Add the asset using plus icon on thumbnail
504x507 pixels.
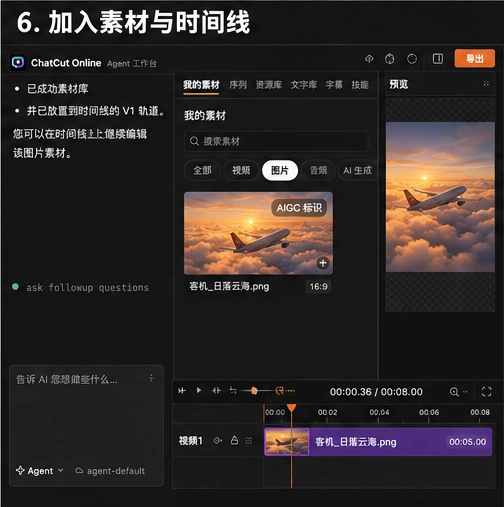(x=323, y=263)
